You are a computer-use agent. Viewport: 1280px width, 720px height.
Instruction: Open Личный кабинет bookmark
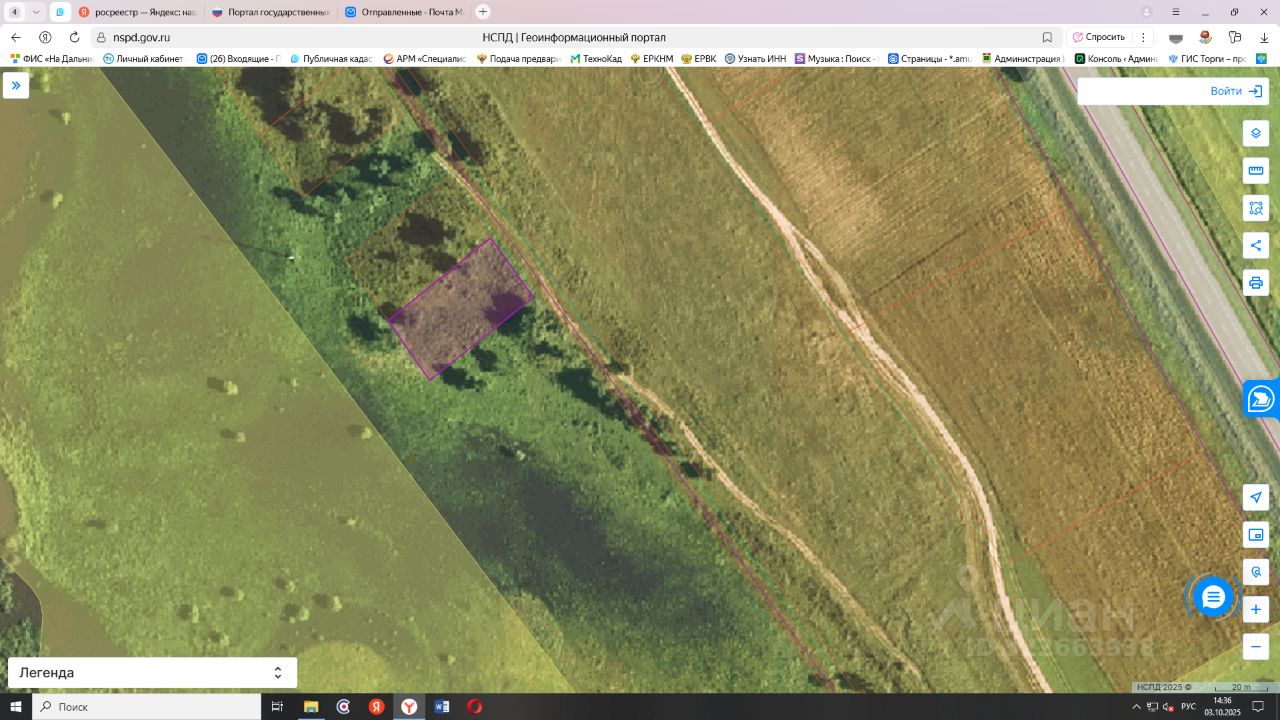143,59
